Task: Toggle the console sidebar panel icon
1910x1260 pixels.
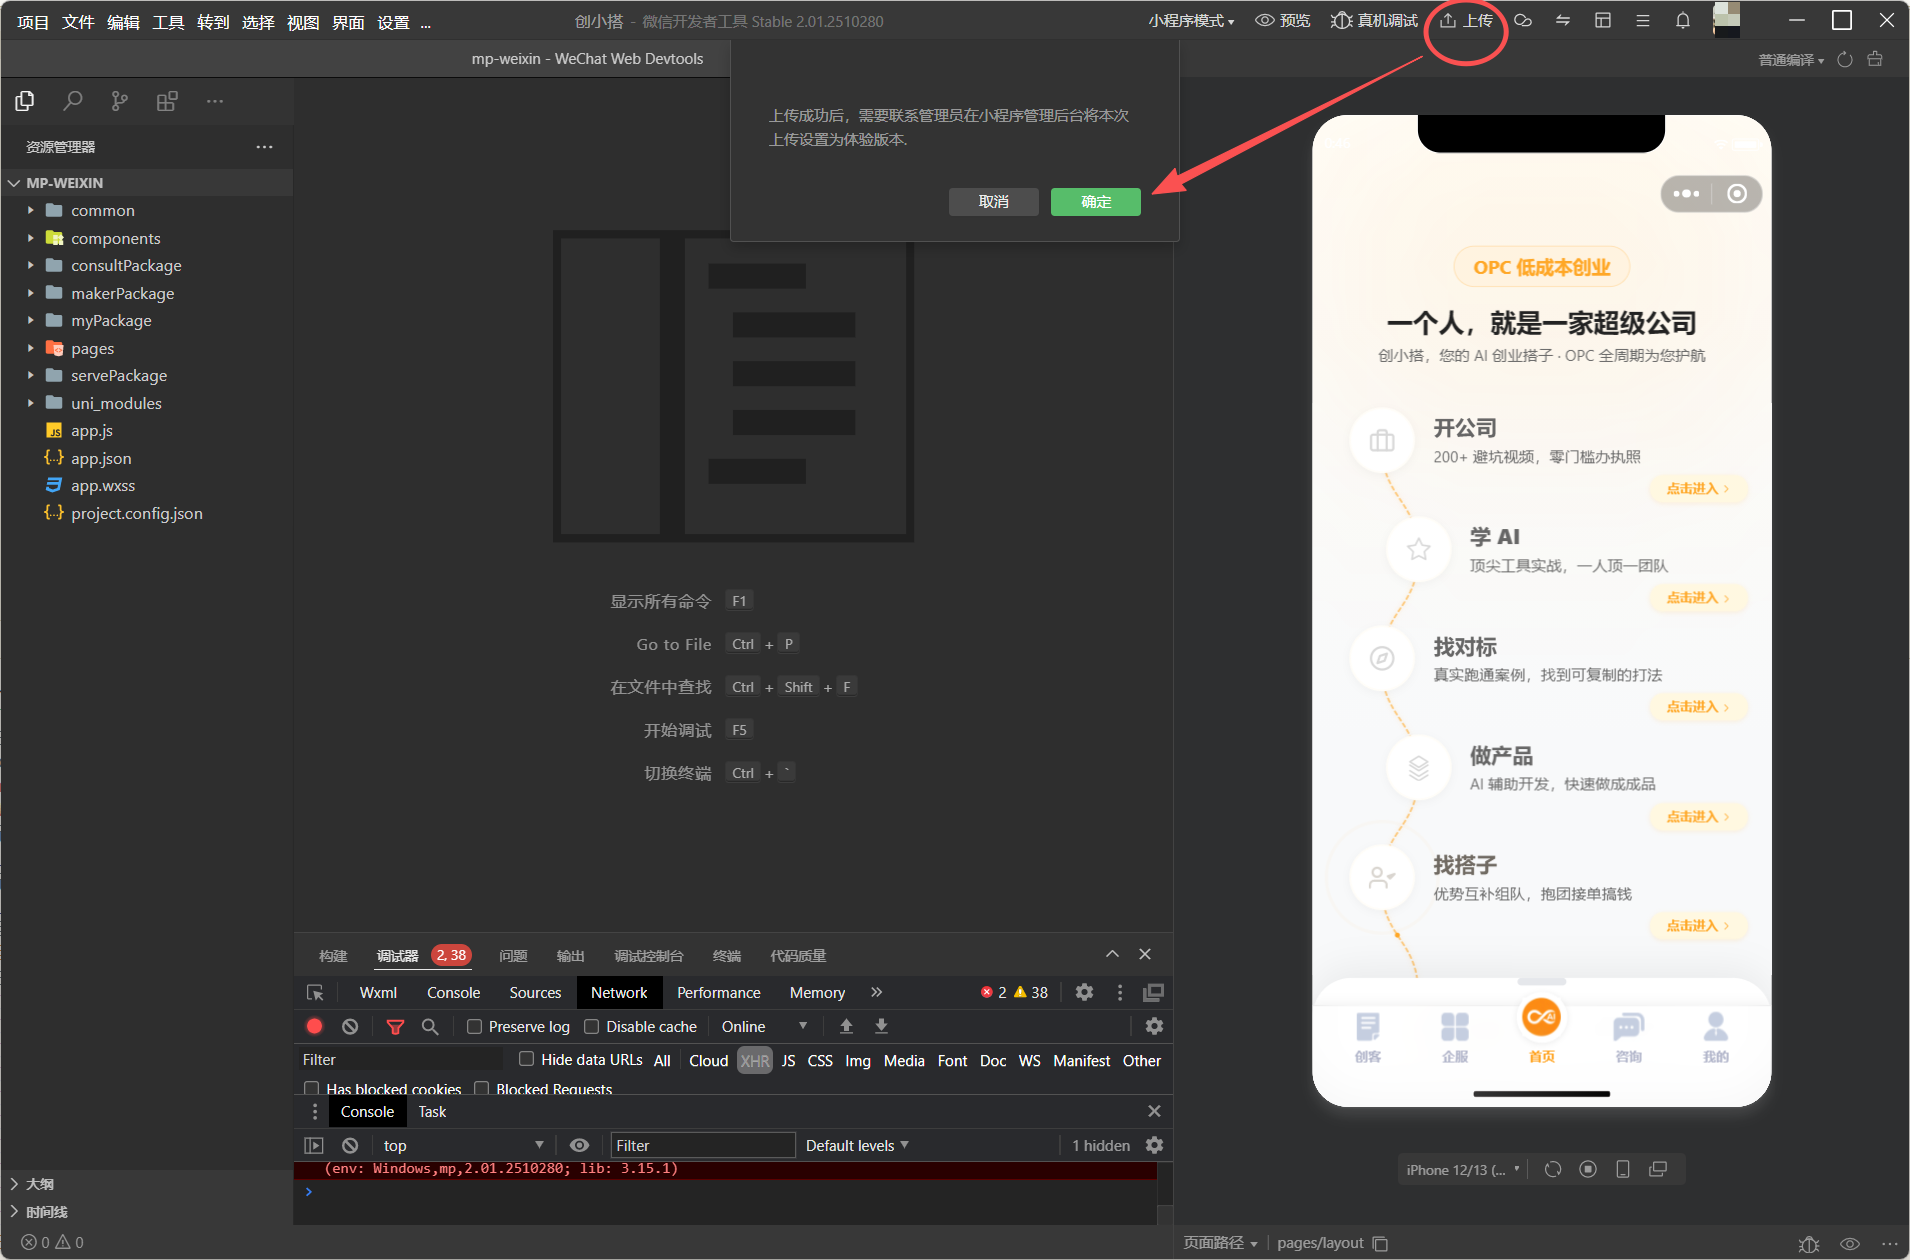Action: (x=314, y=1145)
